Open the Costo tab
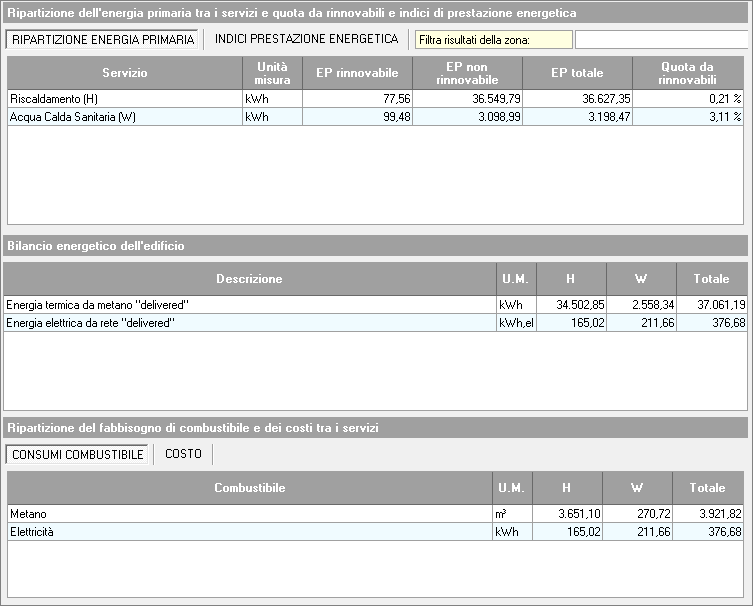 click(x=183, y=454)
